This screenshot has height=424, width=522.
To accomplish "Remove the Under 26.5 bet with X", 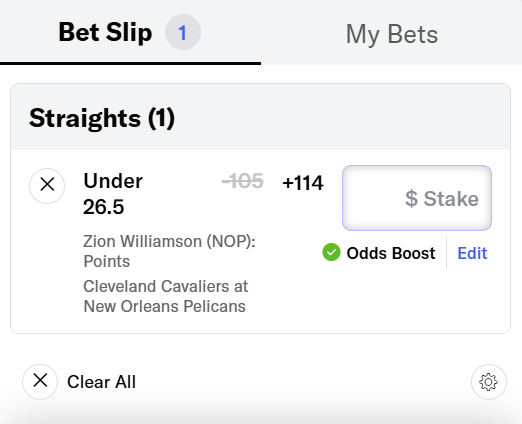I will 47,186.
